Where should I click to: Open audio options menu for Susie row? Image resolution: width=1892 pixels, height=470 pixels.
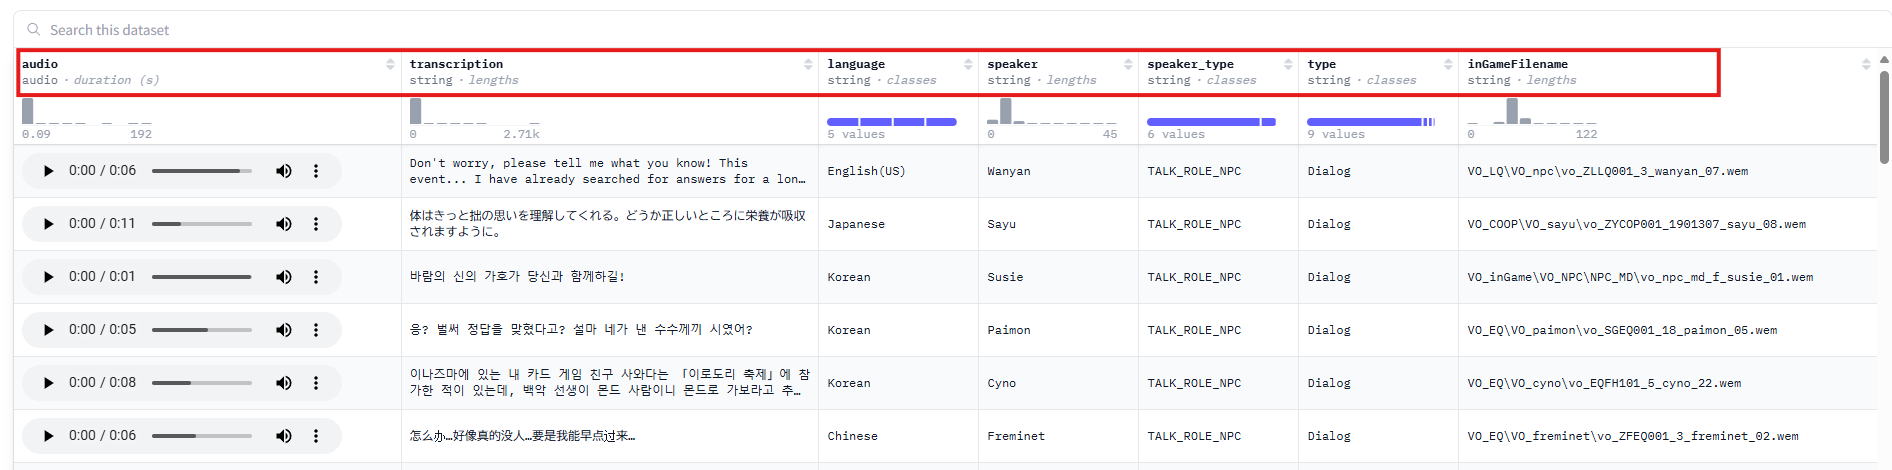coord(316,277)
